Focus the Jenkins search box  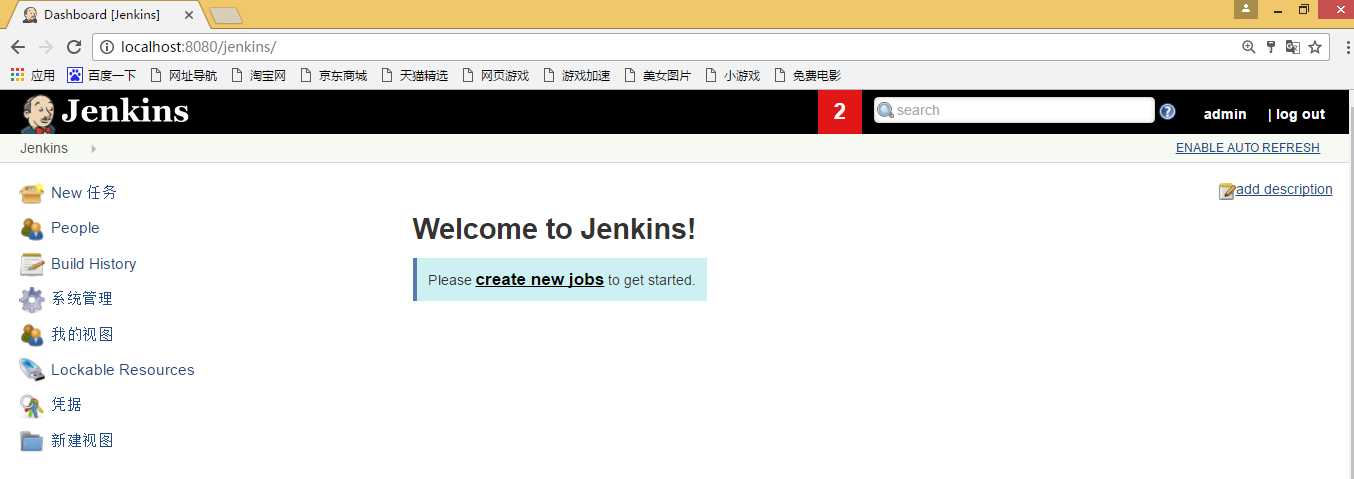click(x=1014, y=110)
